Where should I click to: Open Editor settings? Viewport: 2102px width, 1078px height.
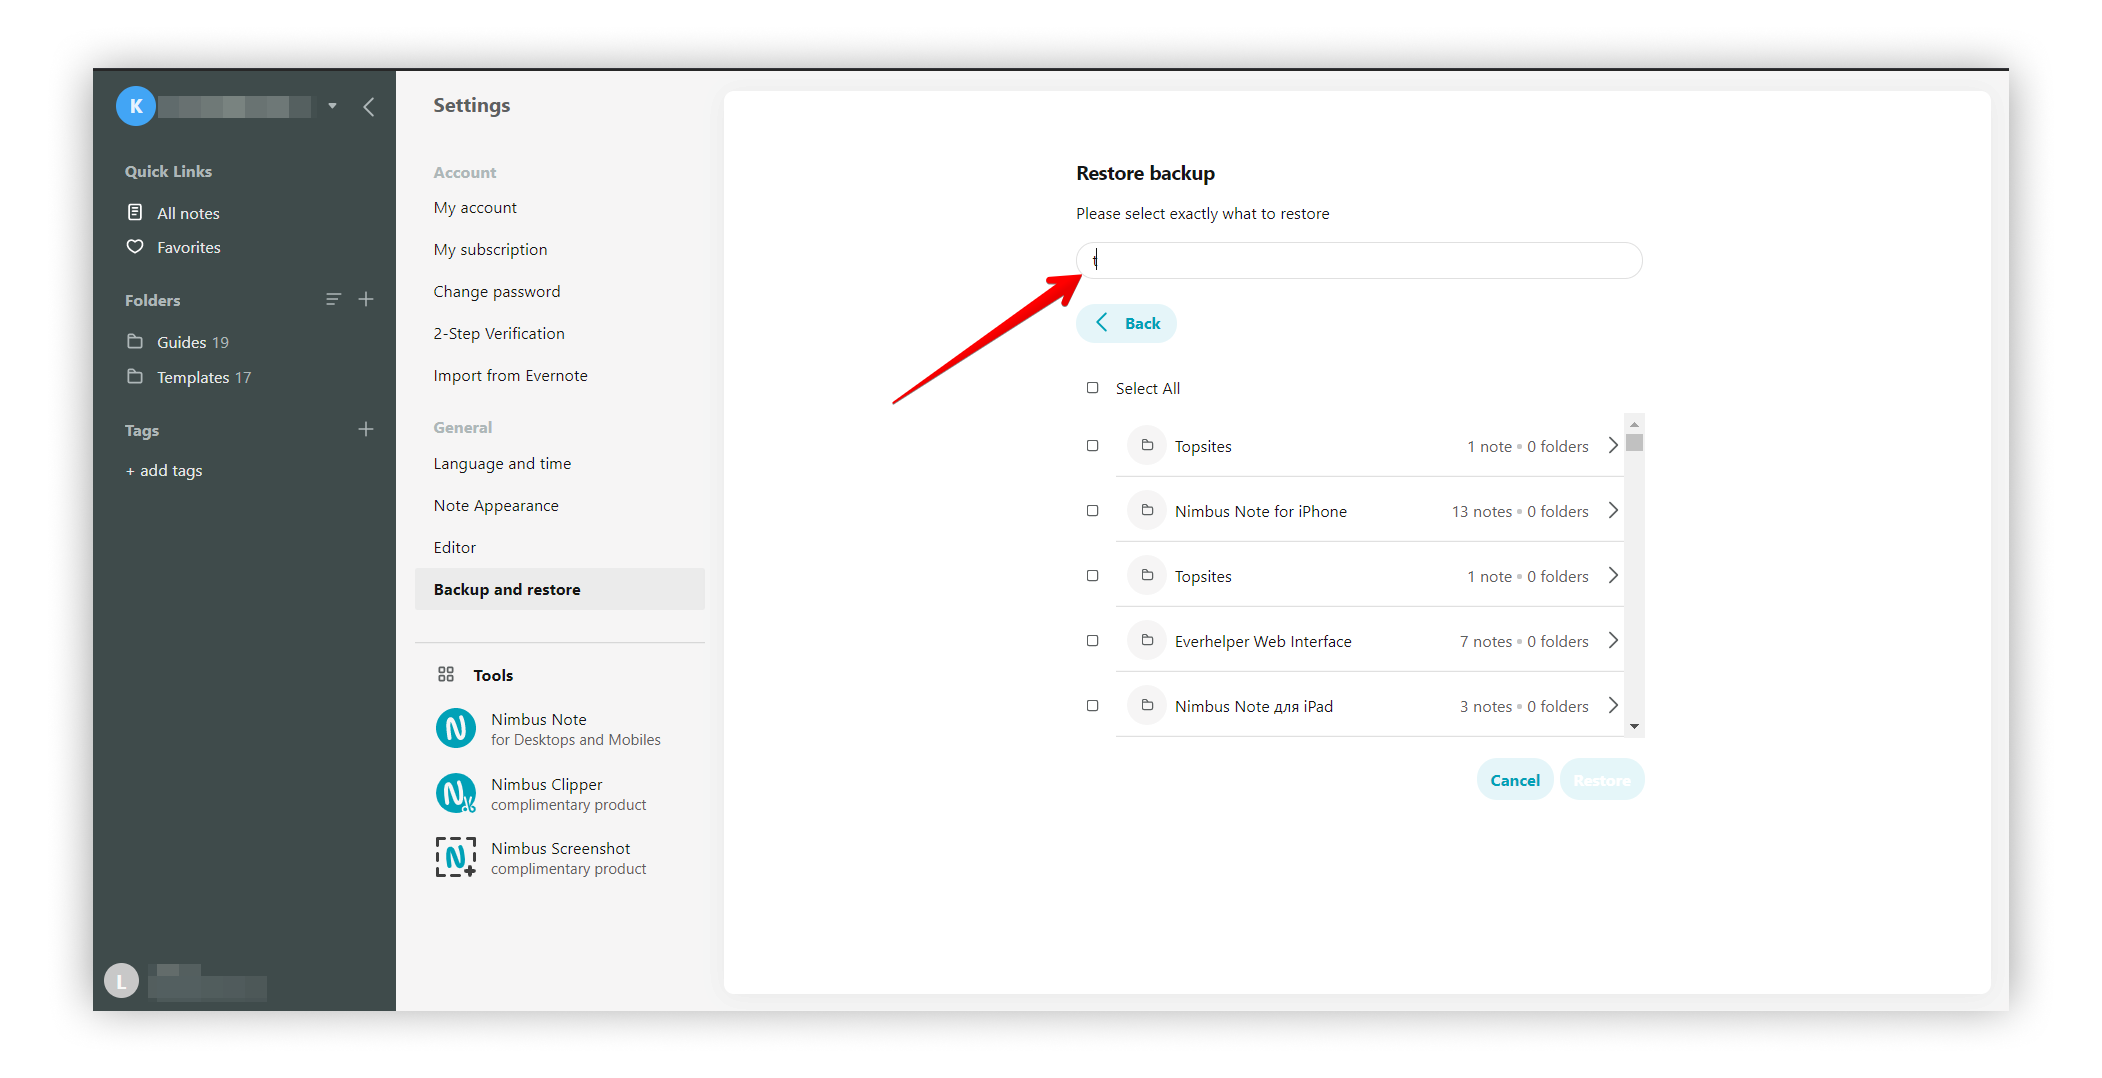454,548
